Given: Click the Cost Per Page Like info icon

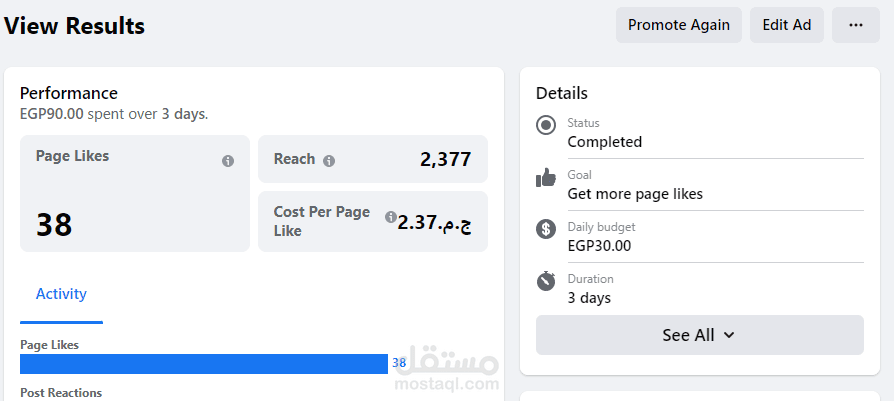Looking at the screenshot, I should [x=391, y=217].
